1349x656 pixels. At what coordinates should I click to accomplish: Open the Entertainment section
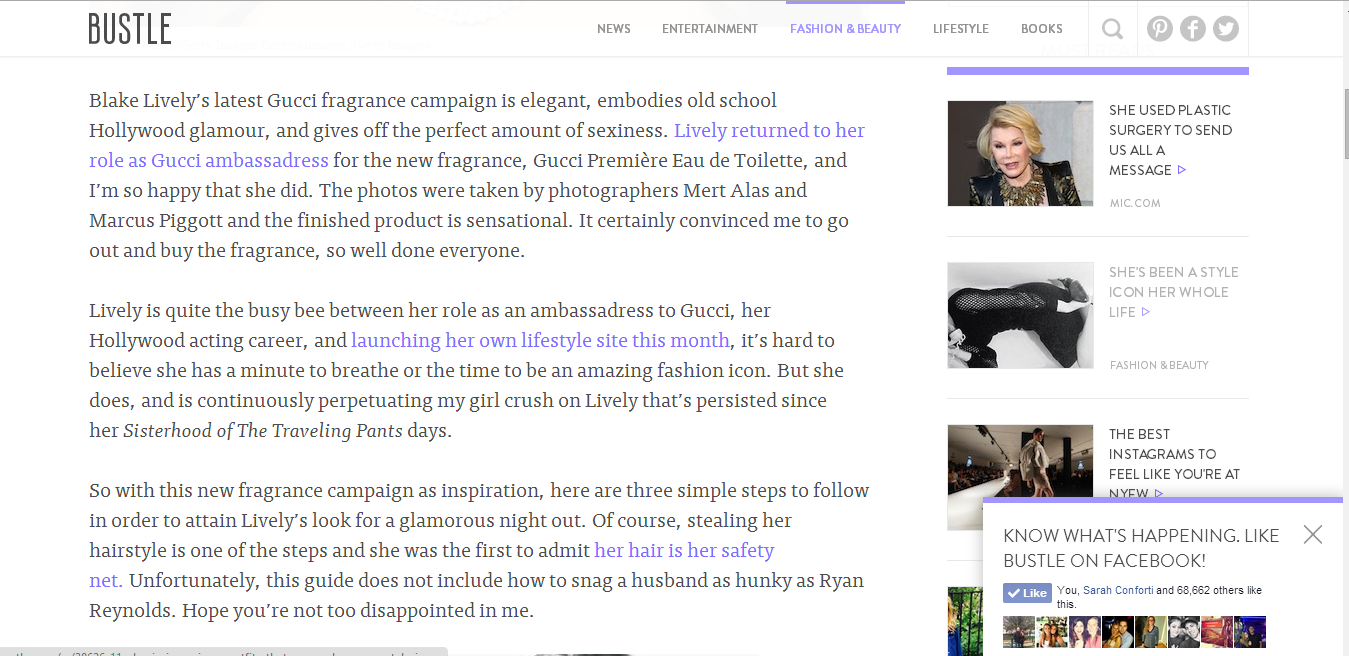click(x=709, y=29)
